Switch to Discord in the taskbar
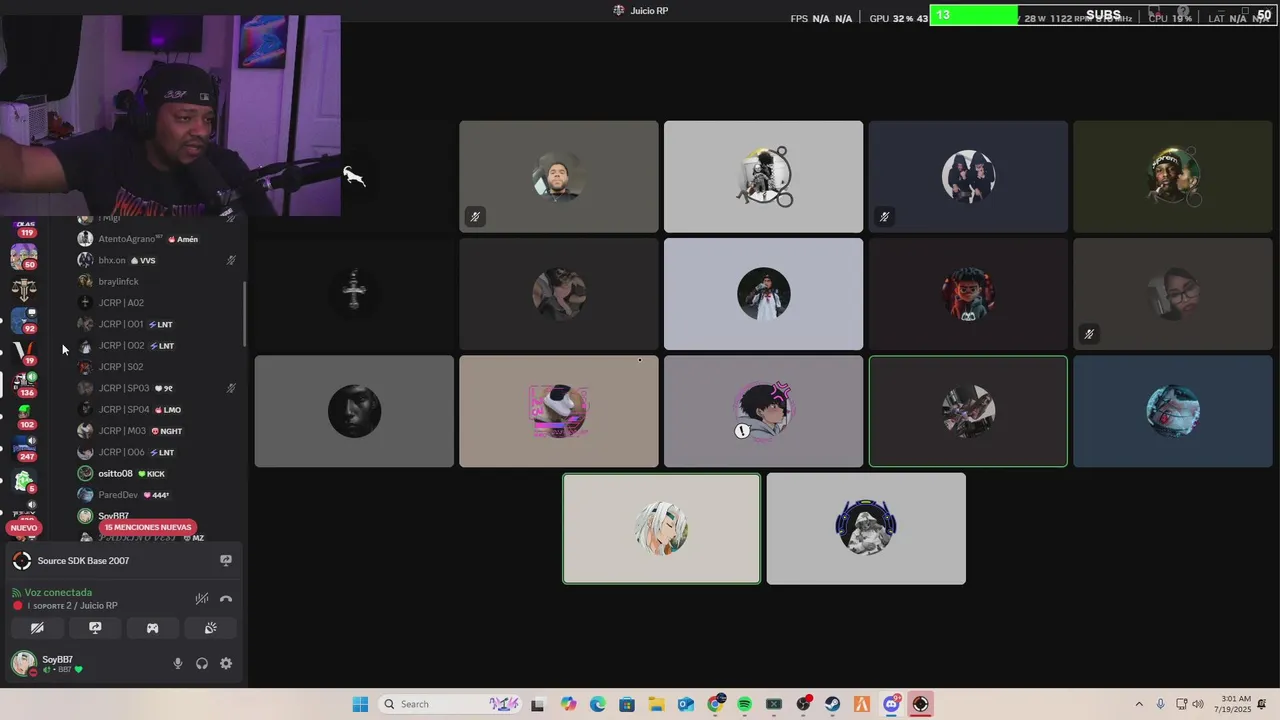1280x720 pixels. coord(891,704)
